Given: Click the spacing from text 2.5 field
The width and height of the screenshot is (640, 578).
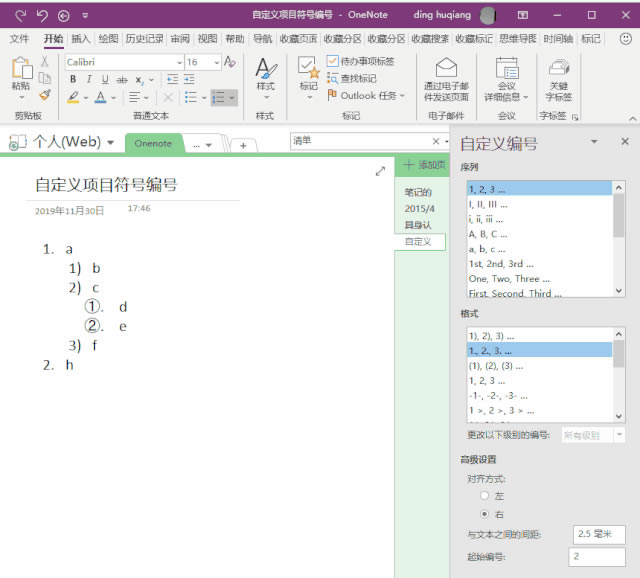Looking at the screenshot, I should (x=599, y=534).
